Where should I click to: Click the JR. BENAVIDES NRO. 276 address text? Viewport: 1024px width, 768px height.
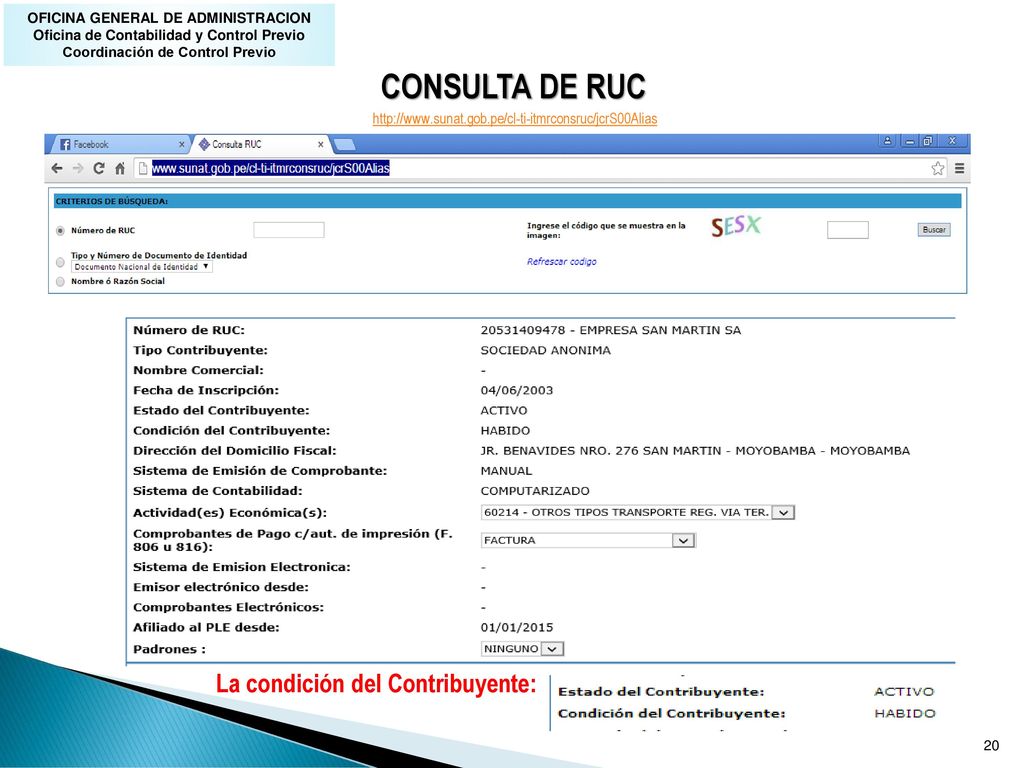pyautogui.click(x=695, y=451)
